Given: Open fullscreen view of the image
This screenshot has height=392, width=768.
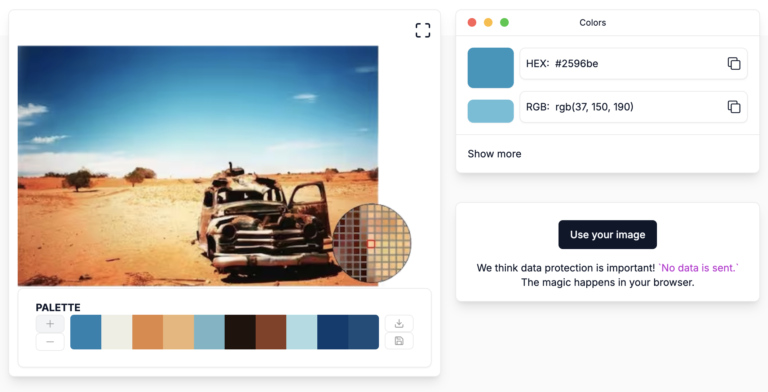Looking at the screenshot, I should click(x=423, y=30).
